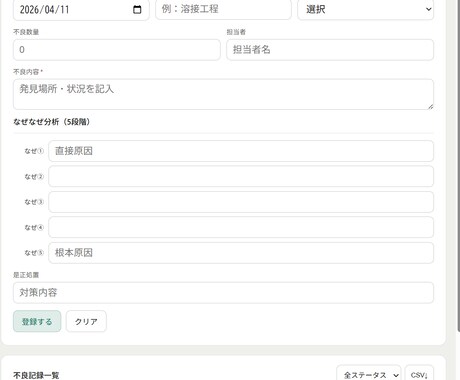Screen dimensions: 460x380
Task: Click the 担当者名 input field
Action: pos(330,50)
